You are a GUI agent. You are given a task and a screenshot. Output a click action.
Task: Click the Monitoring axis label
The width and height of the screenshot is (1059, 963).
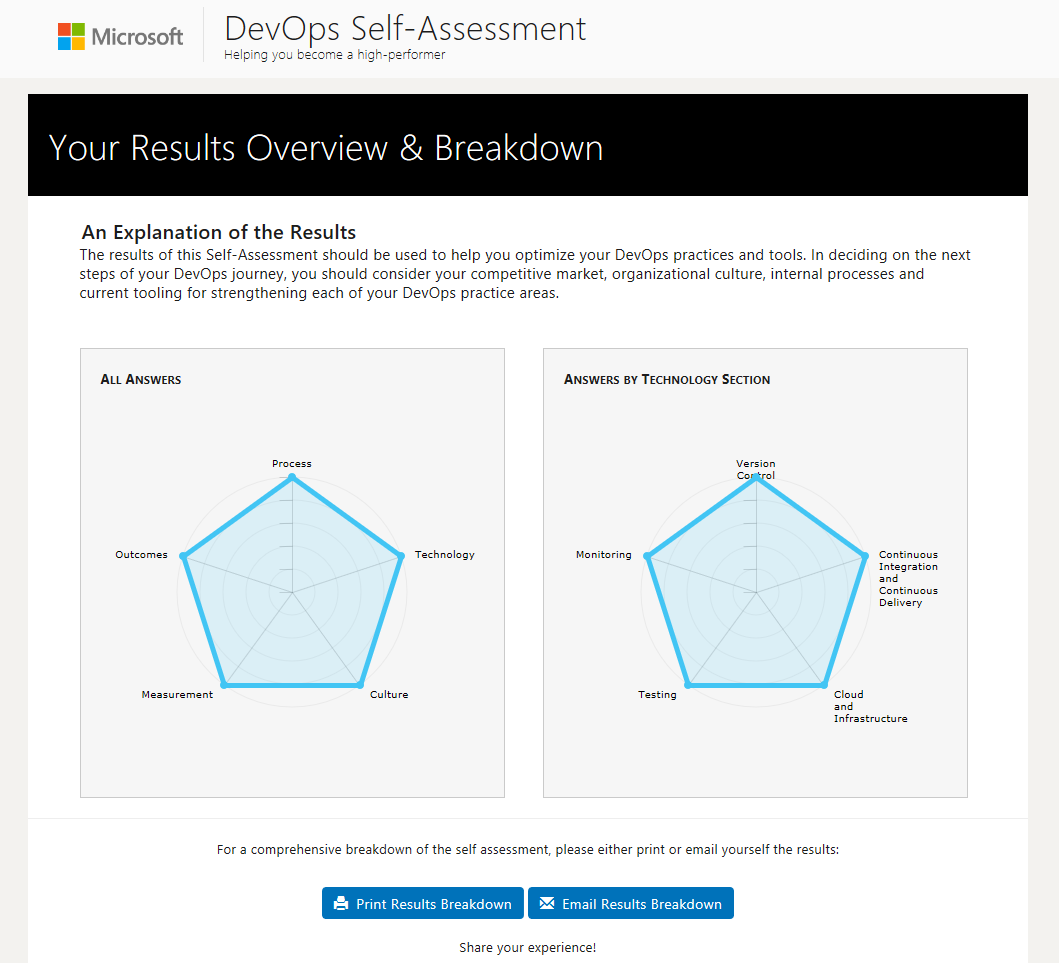(604, 554)
